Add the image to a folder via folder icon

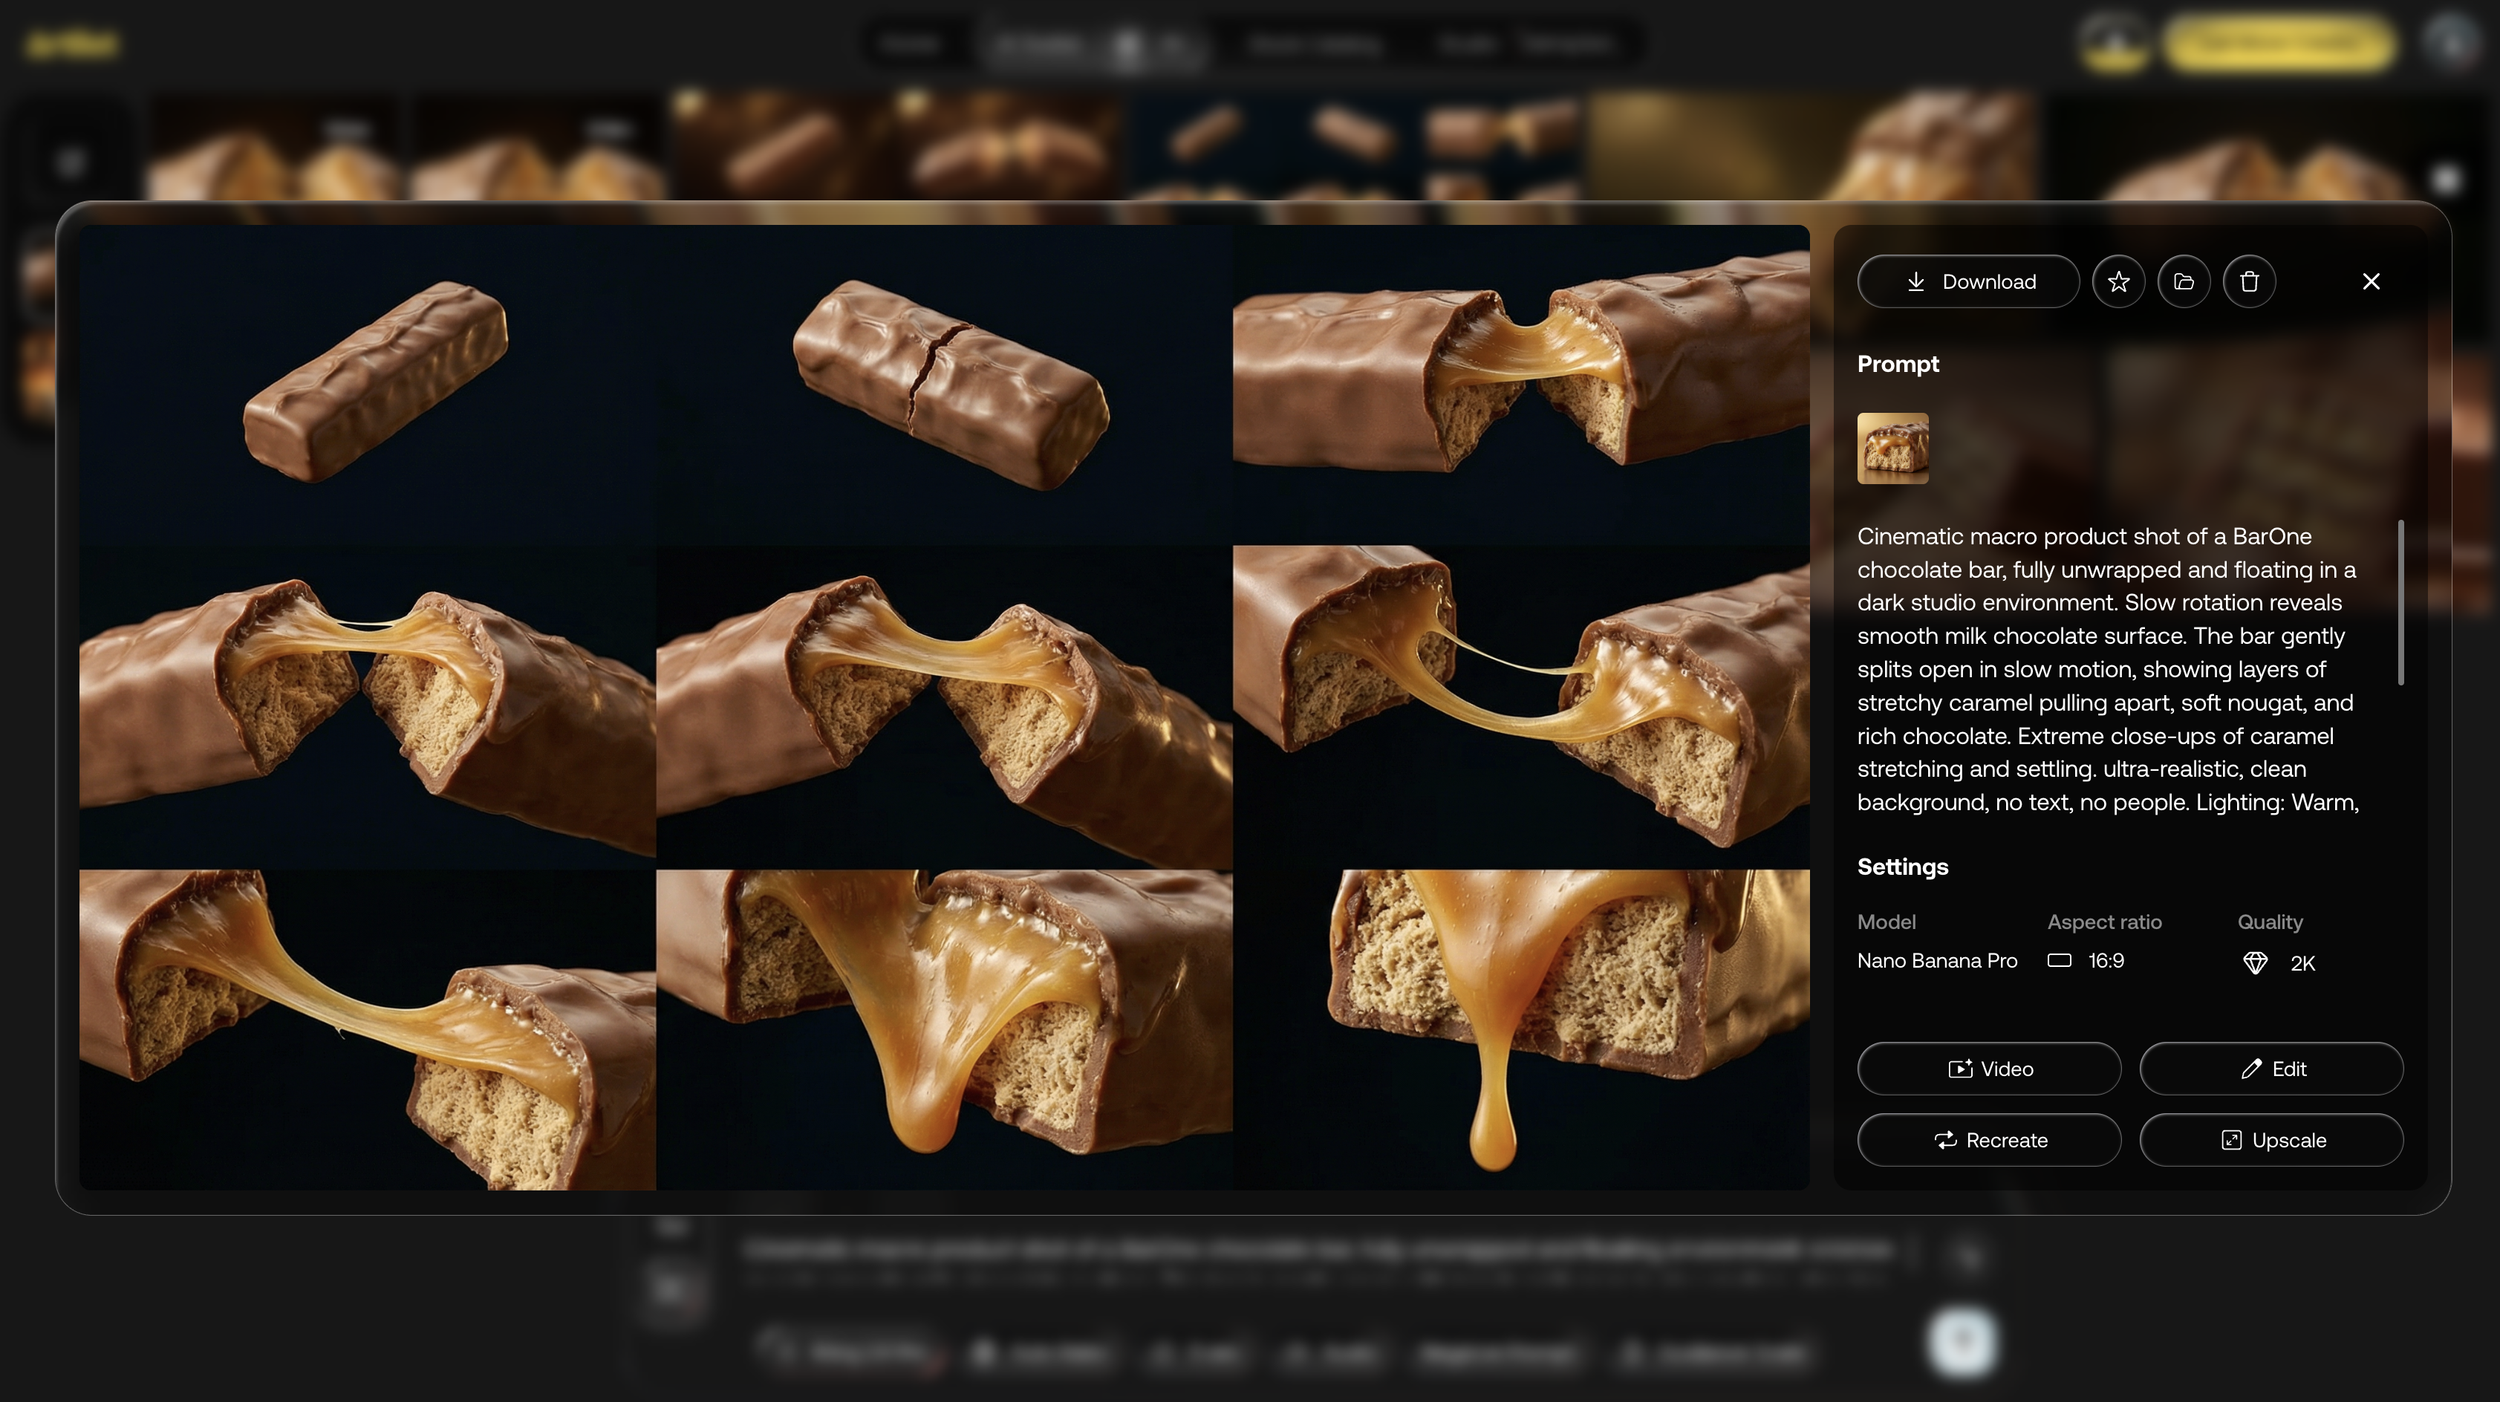point(2184,281)
